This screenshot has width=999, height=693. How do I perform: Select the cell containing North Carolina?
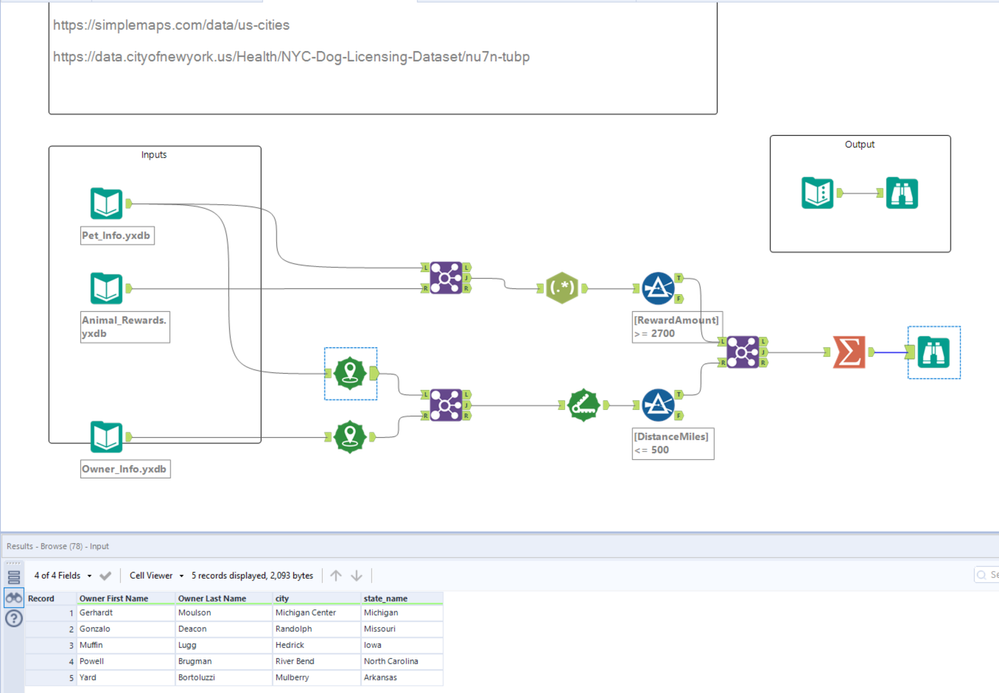click(x=401, y=661)
